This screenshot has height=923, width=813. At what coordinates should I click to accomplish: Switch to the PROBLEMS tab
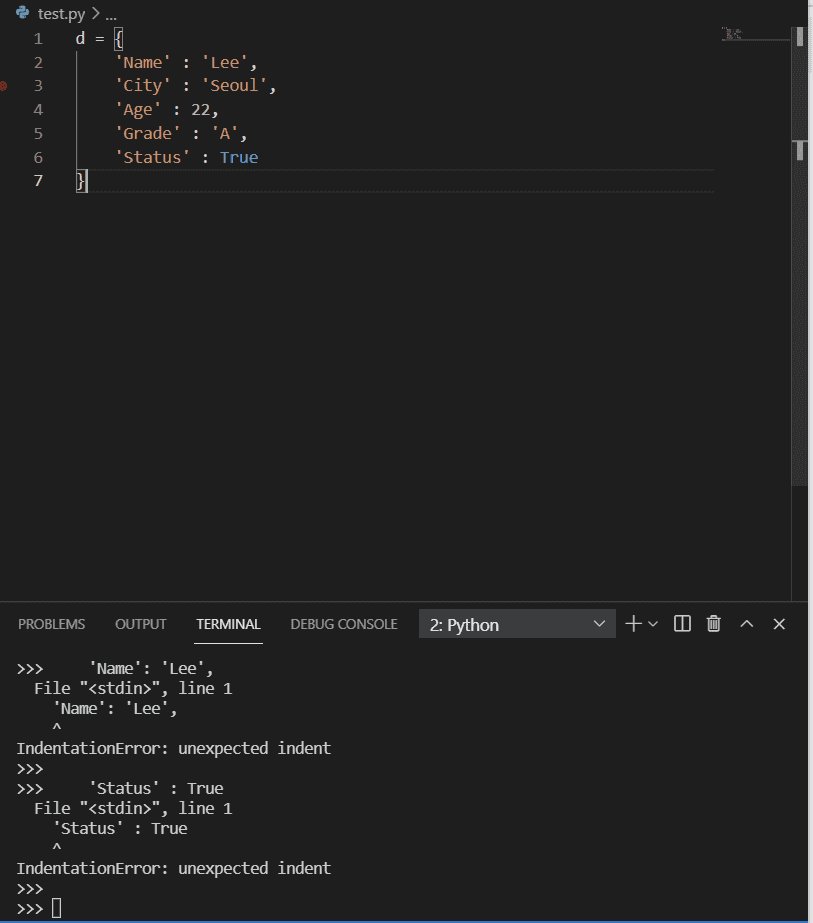pyautogui.click(x=51, y=624)
